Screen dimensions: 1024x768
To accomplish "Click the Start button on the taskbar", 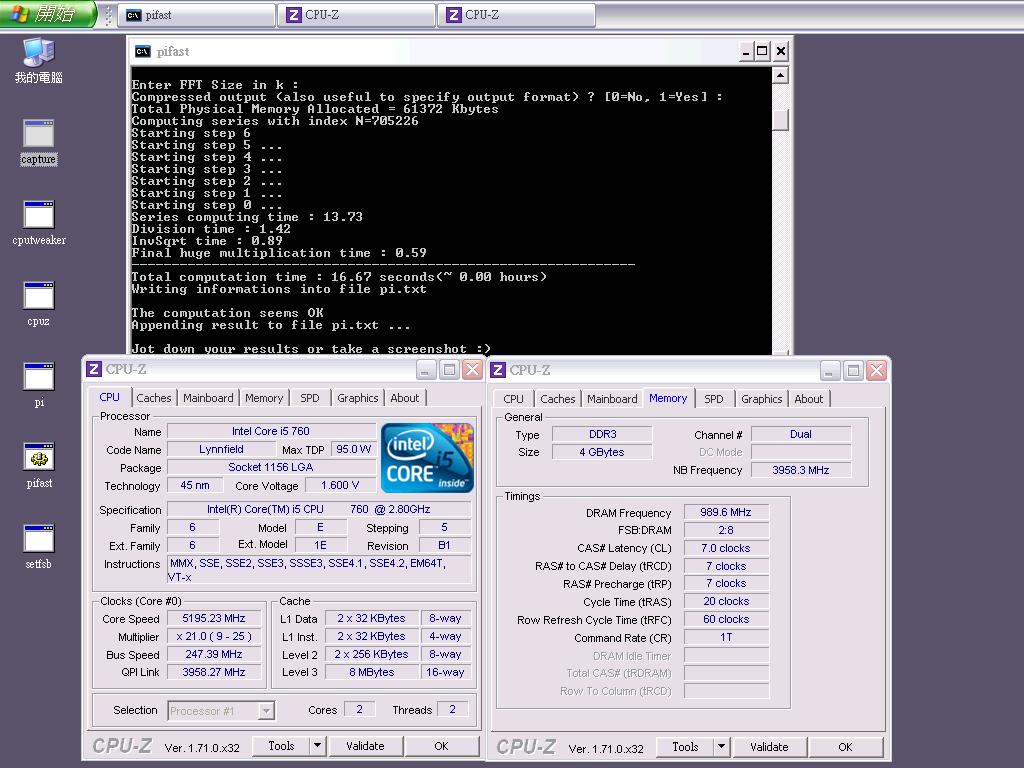I will click(x=48, y=14).
